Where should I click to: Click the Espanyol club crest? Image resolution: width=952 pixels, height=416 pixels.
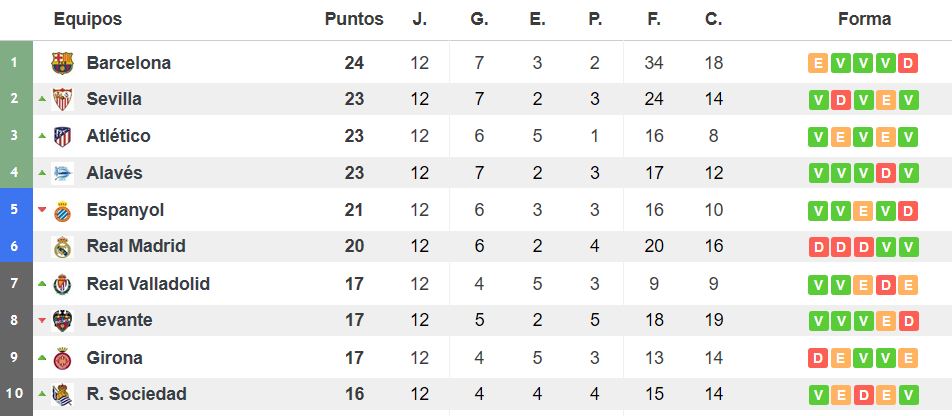click(63, 211)
